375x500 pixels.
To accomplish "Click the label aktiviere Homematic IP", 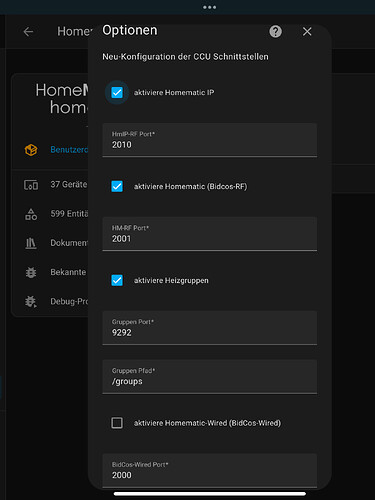I will [x=174, y=92].
